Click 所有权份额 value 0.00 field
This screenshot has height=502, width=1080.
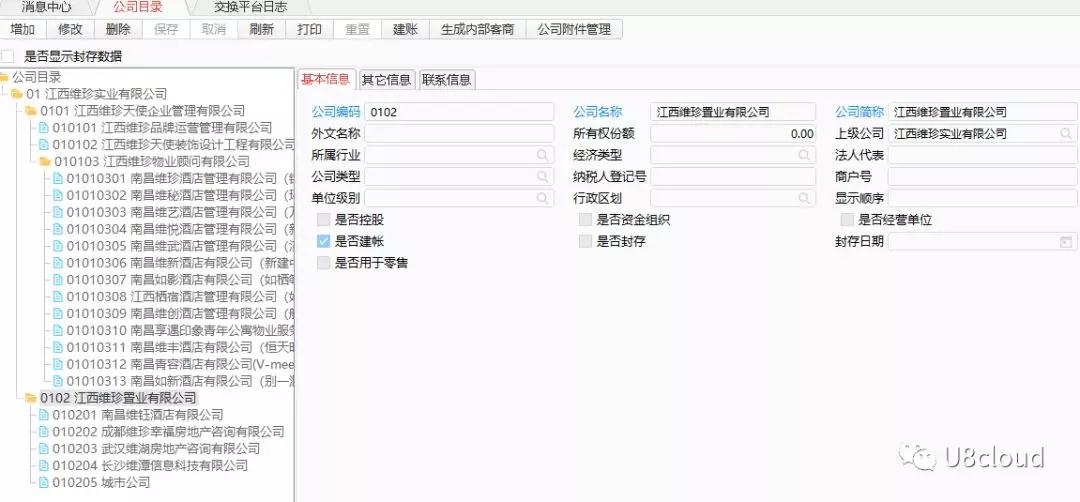coord(733,134)
